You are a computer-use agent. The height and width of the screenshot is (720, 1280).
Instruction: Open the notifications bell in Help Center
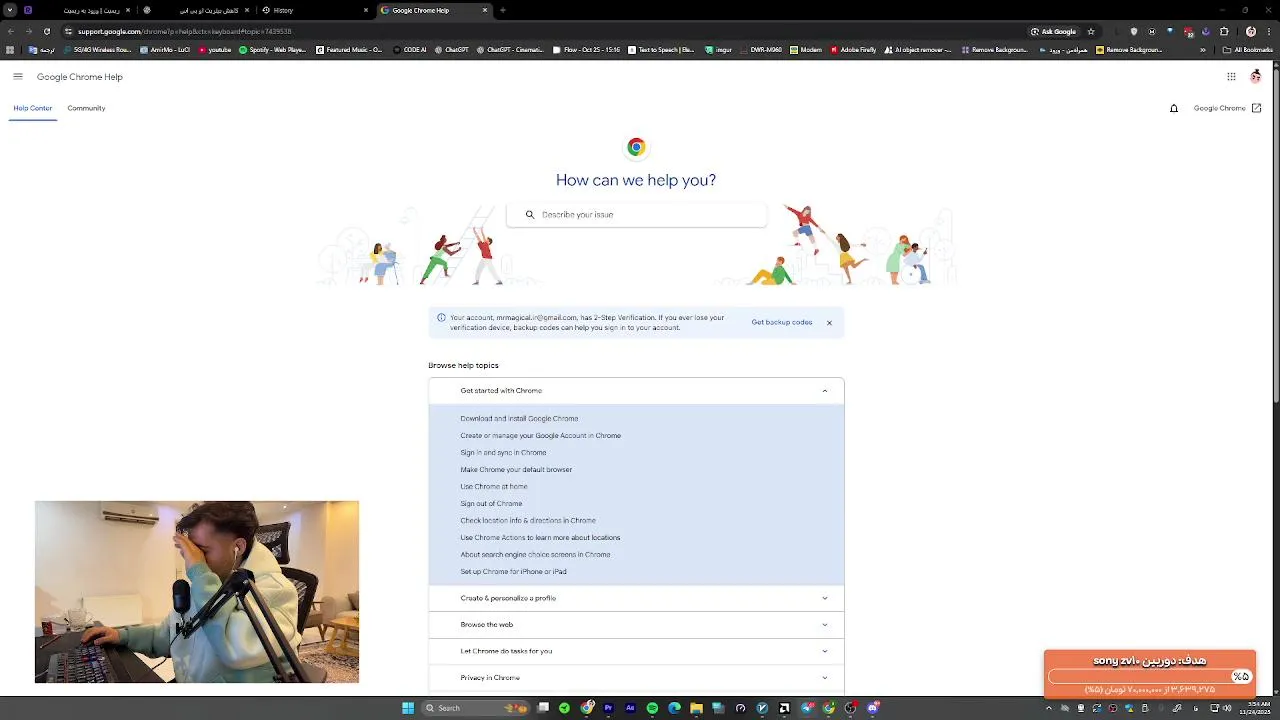tap(1174, 108)
